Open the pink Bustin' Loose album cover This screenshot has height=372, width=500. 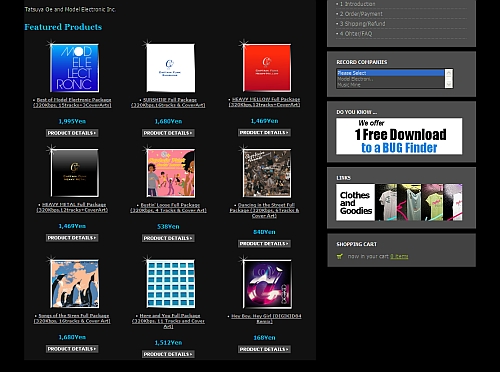tap(171, 173)
